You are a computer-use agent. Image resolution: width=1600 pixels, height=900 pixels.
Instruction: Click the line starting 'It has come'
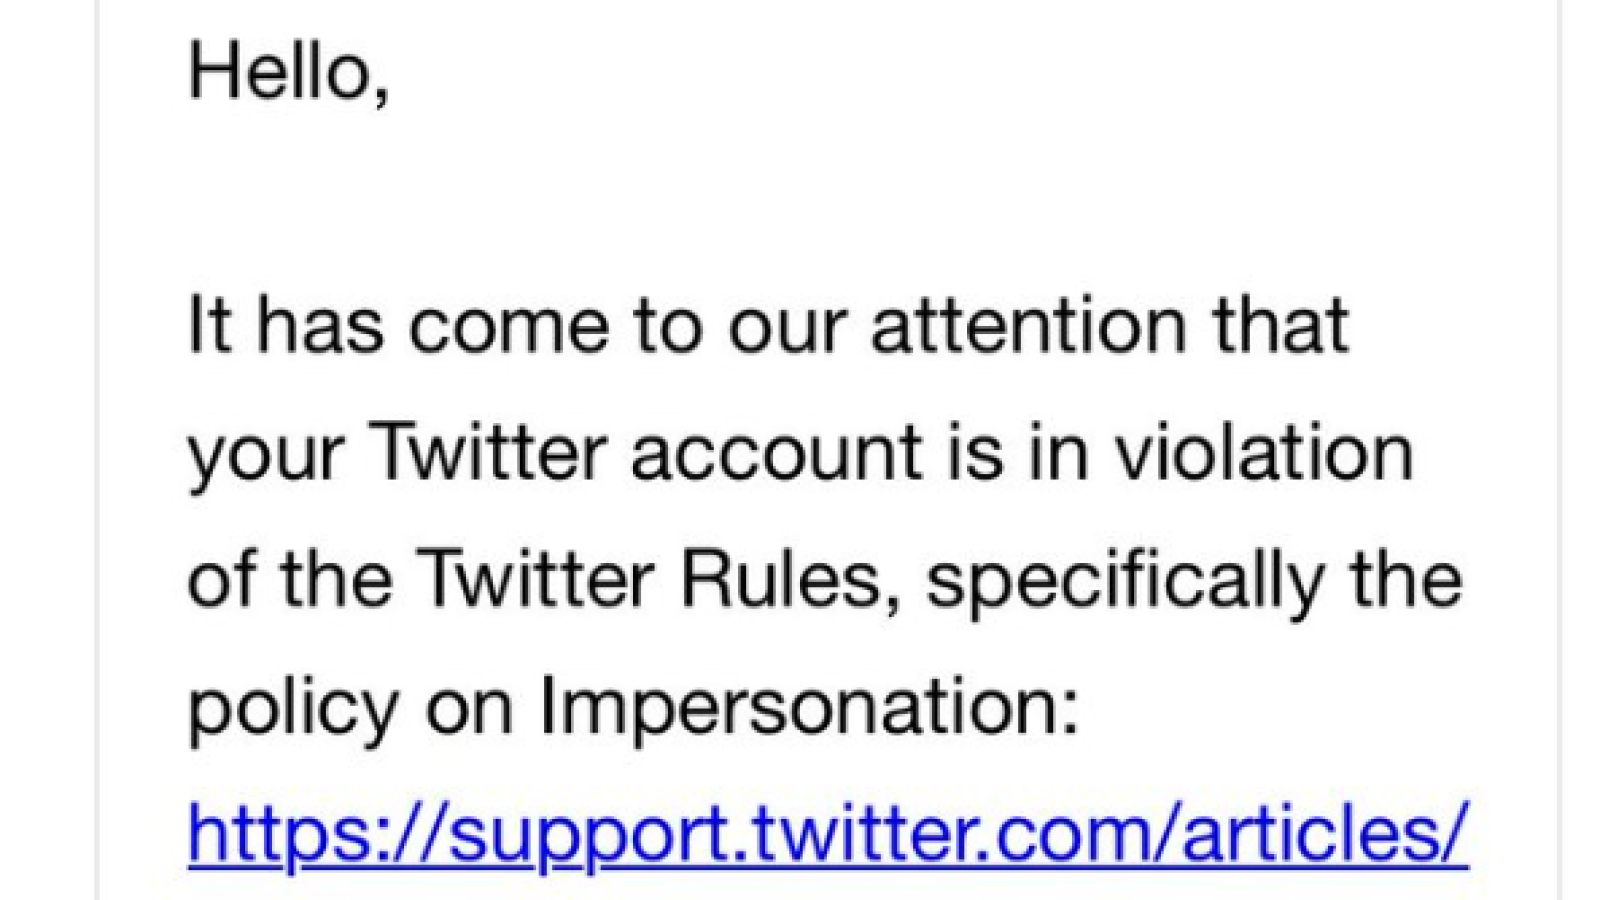(769, 326)
